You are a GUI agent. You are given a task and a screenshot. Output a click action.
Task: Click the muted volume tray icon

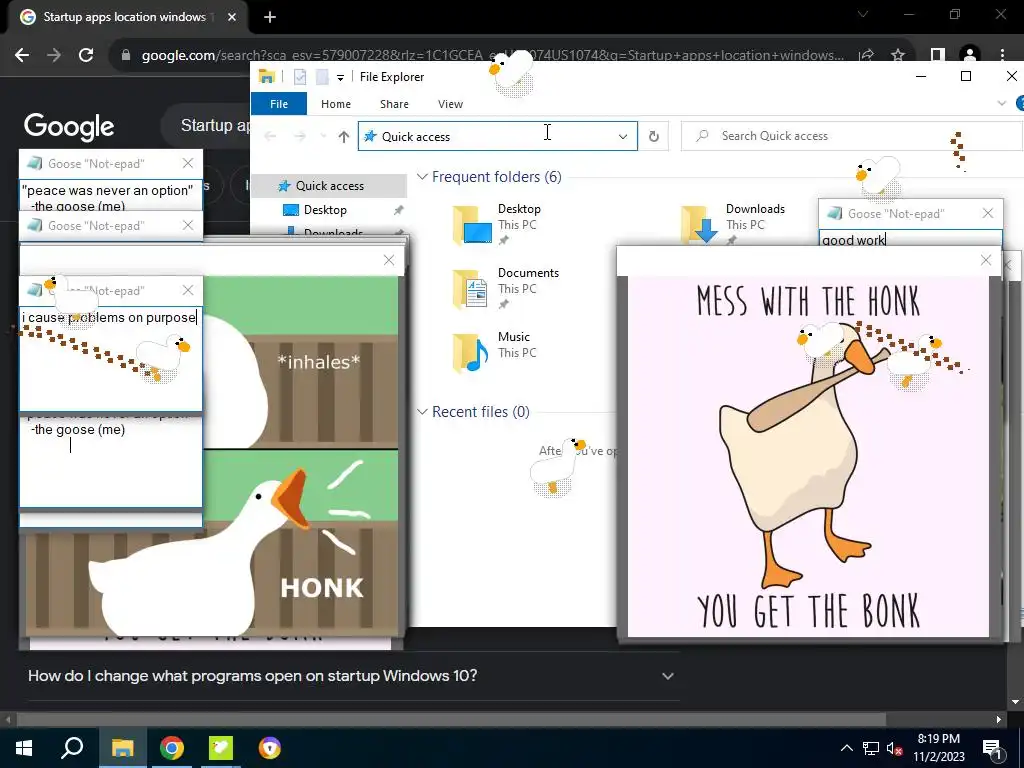[x=894, y=748]
